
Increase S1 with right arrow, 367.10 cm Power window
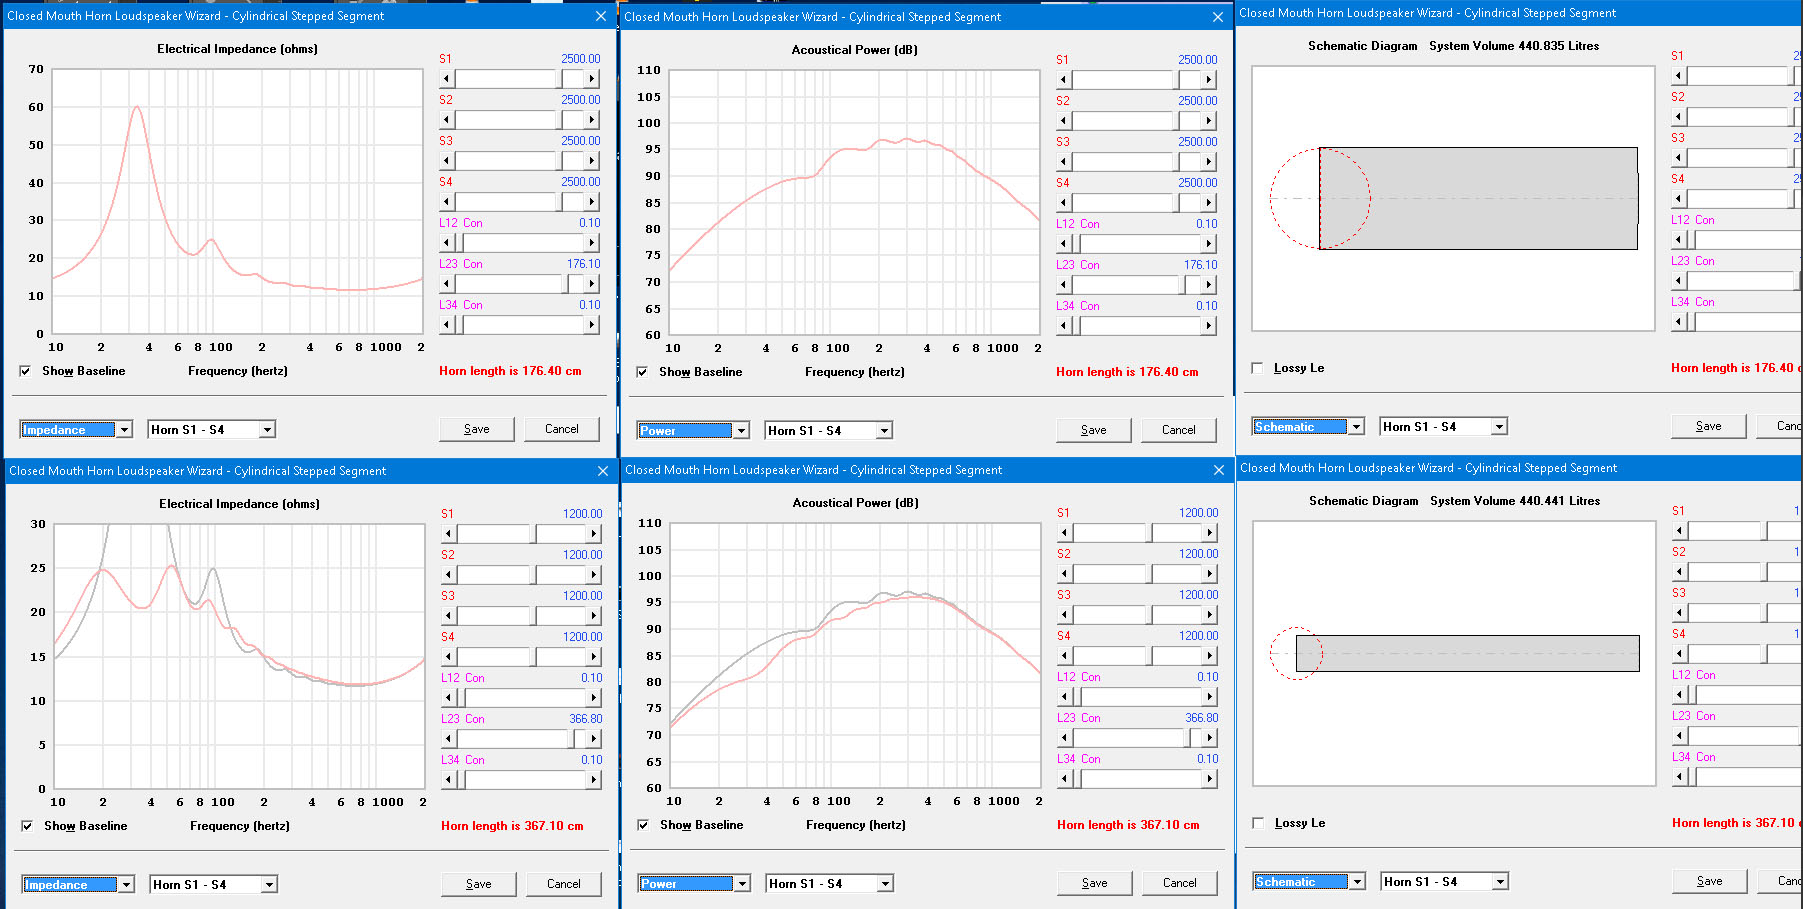tap(1210, 533)
